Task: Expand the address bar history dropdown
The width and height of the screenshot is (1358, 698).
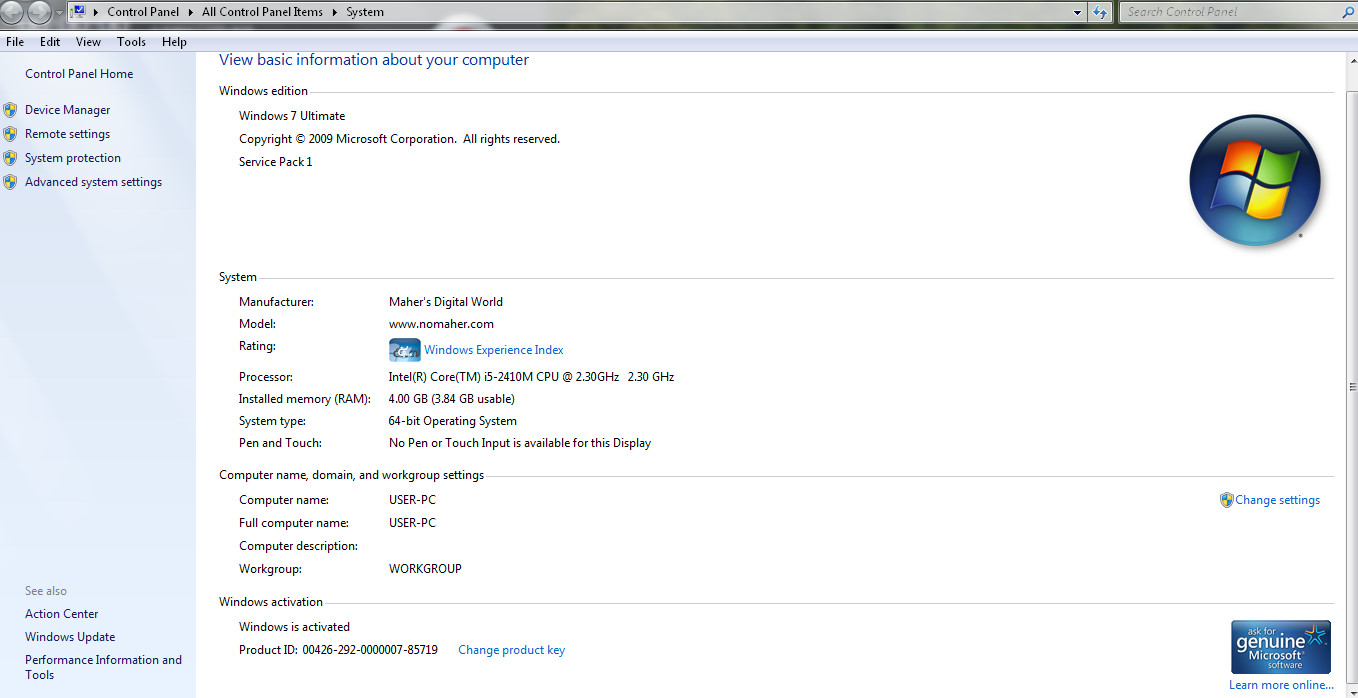Action: pos(1077,12)
